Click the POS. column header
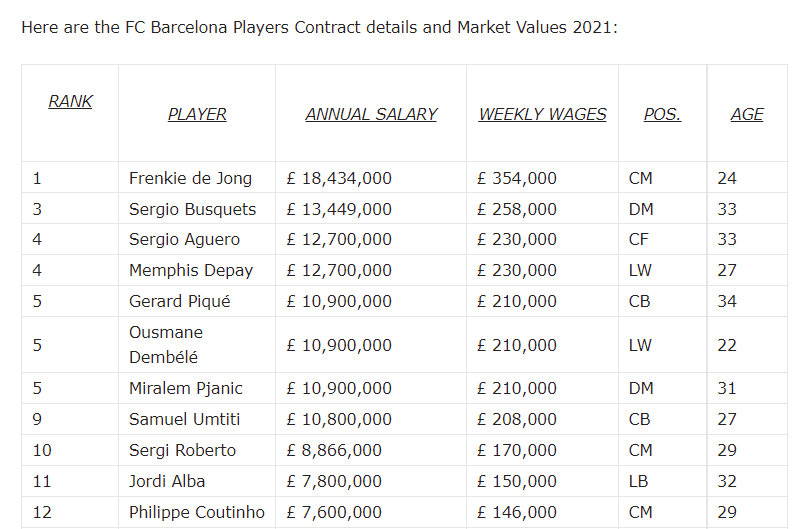 coord(662,114)
